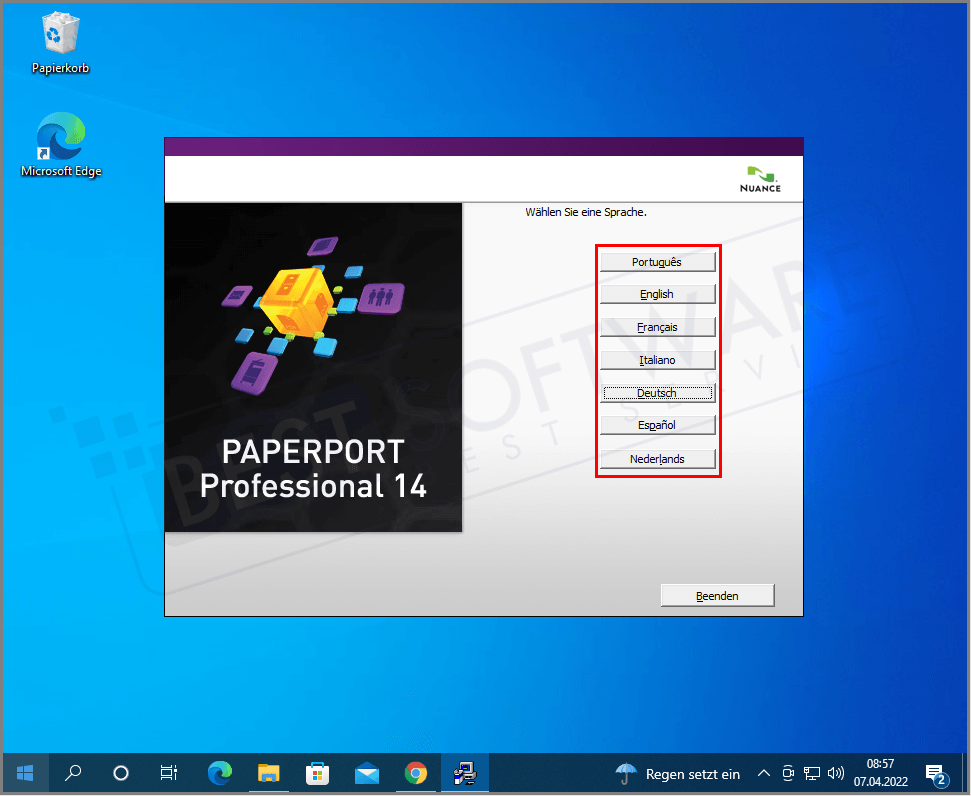Open the Windows Start menu
The image size is (971, 796).
pyautogui.click(x=24, y=772)
